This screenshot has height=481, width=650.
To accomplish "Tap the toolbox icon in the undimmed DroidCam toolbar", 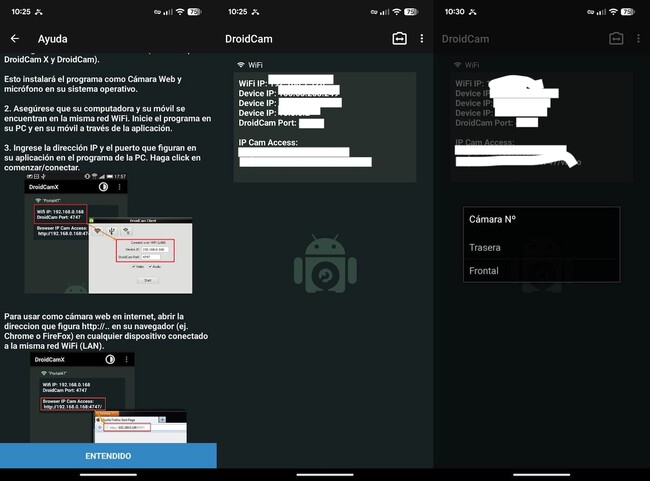I will coord(399,39).
